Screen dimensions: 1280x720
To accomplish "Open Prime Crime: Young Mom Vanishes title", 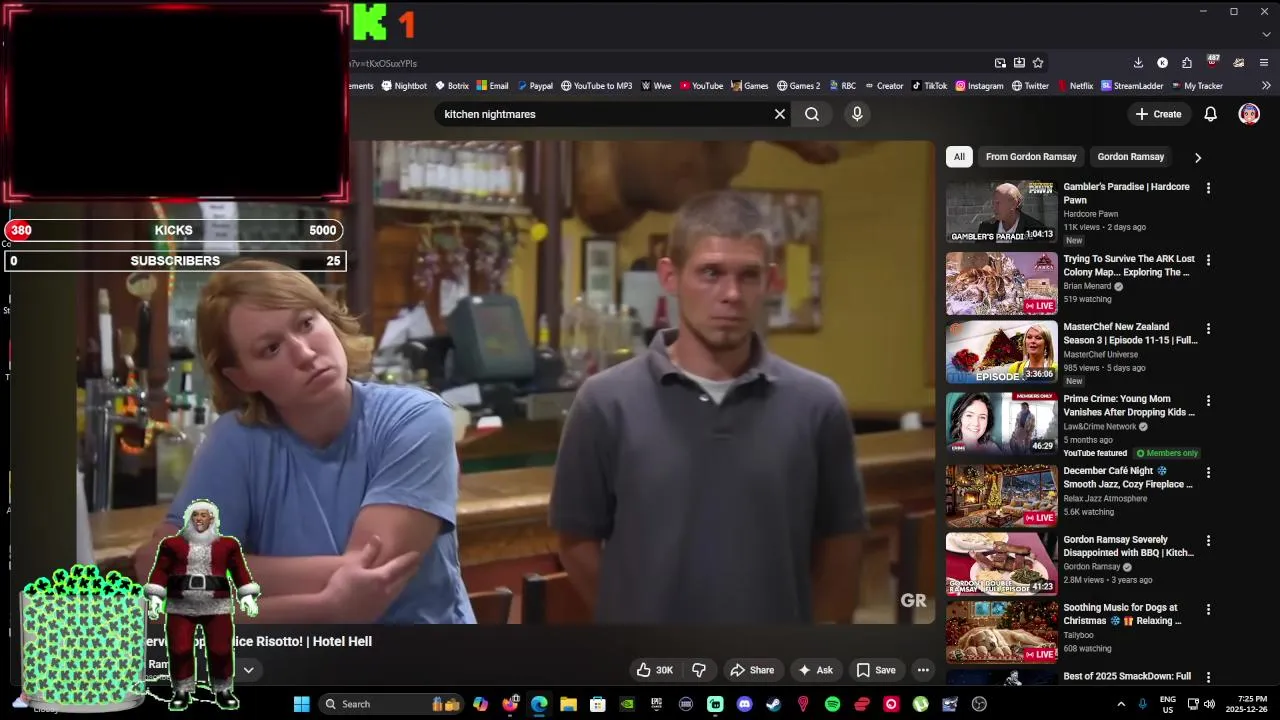I will click(x=1129, y=405).
